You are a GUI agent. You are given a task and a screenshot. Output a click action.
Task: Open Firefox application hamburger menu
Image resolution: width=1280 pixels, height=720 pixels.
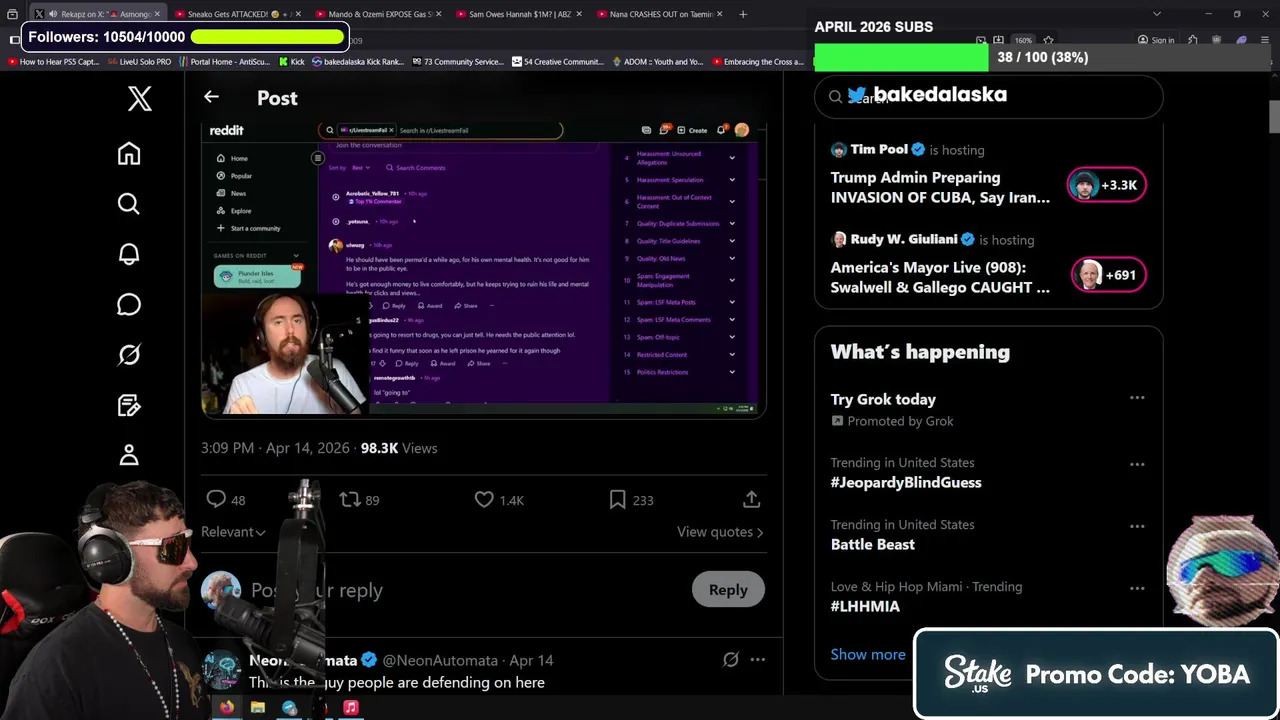pos(1265,40)
